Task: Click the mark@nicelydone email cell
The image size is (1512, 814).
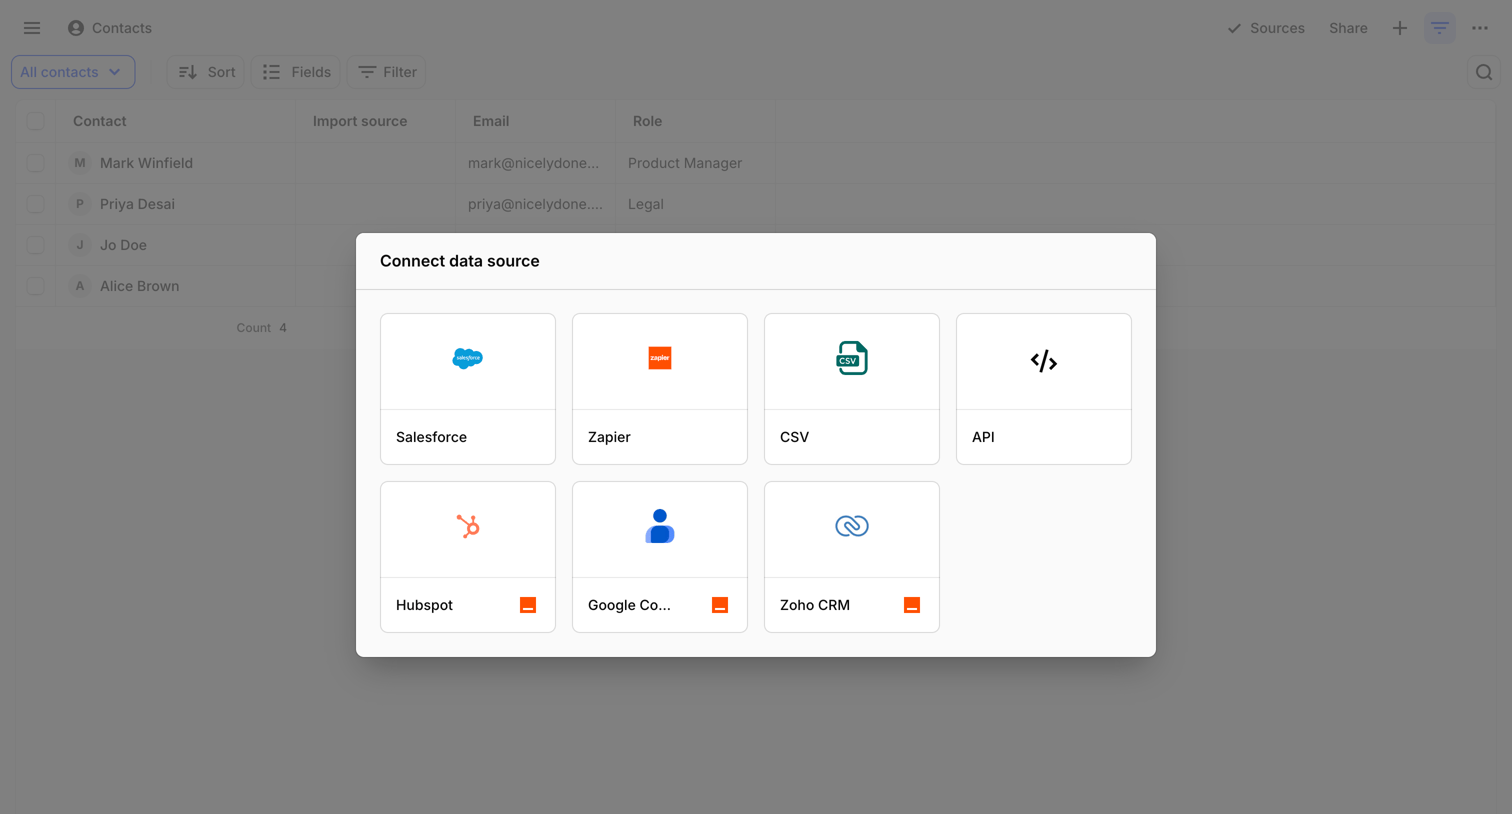Action: tap(534, 163)
